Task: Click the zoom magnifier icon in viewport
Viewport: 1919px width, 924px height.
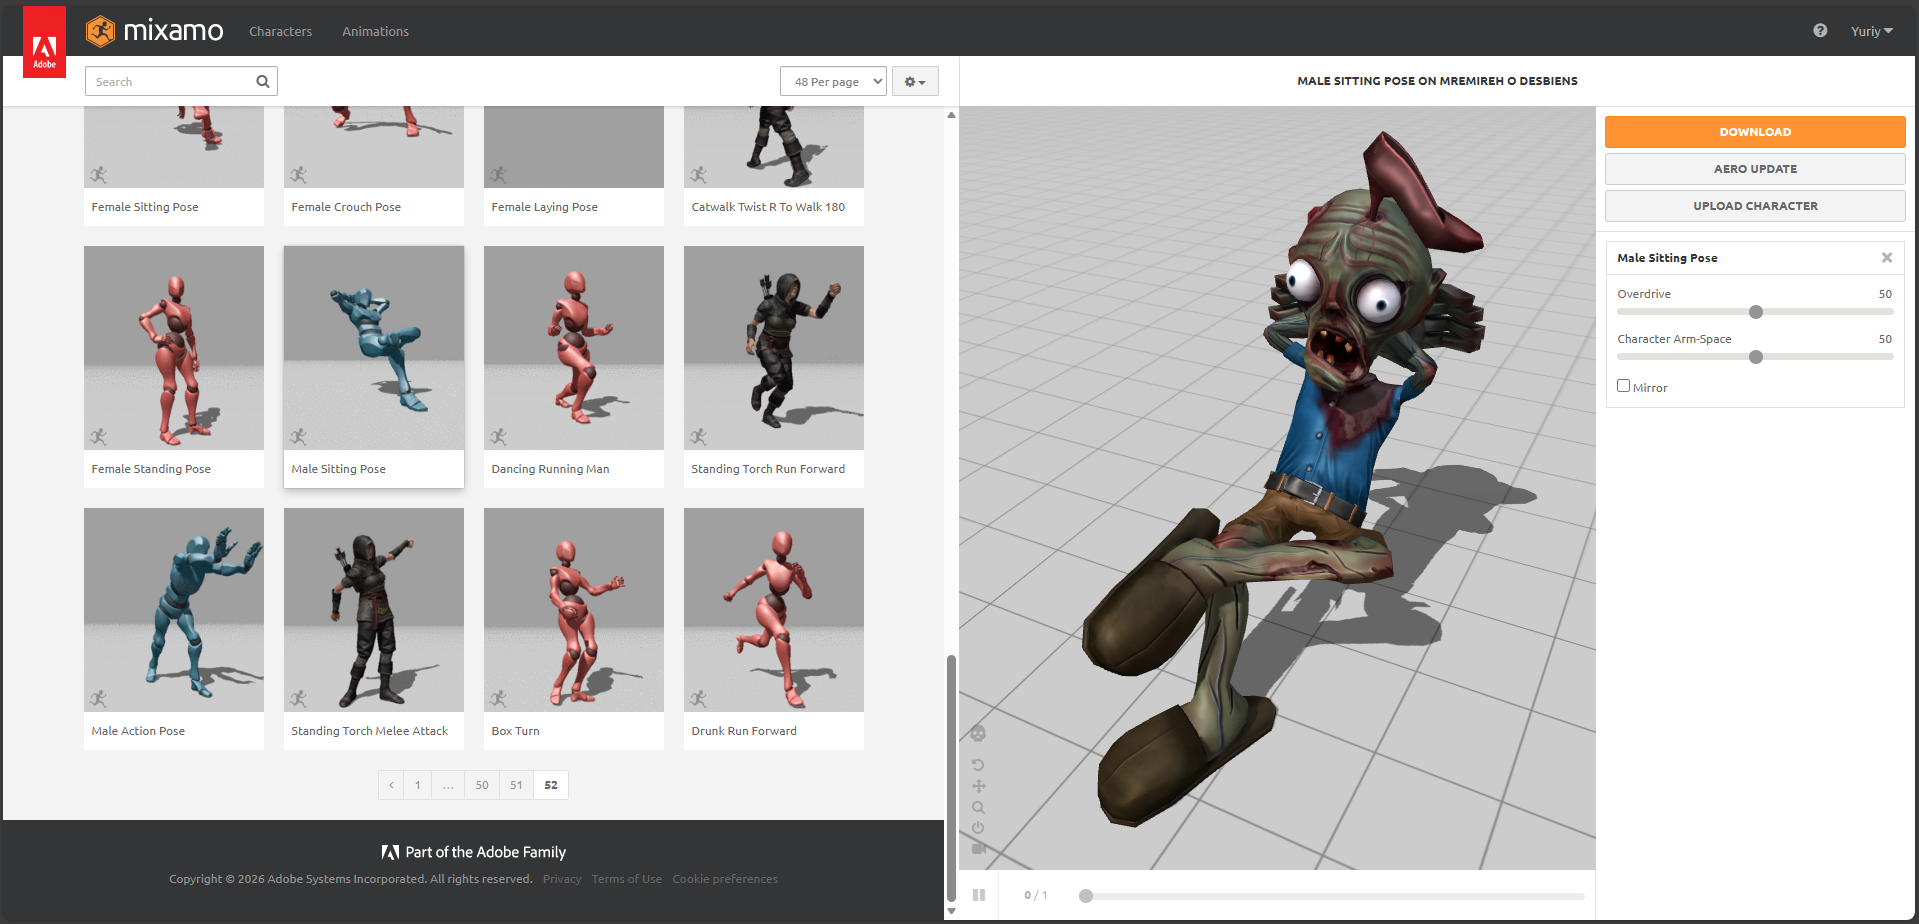Action: (x=978, y=807)
